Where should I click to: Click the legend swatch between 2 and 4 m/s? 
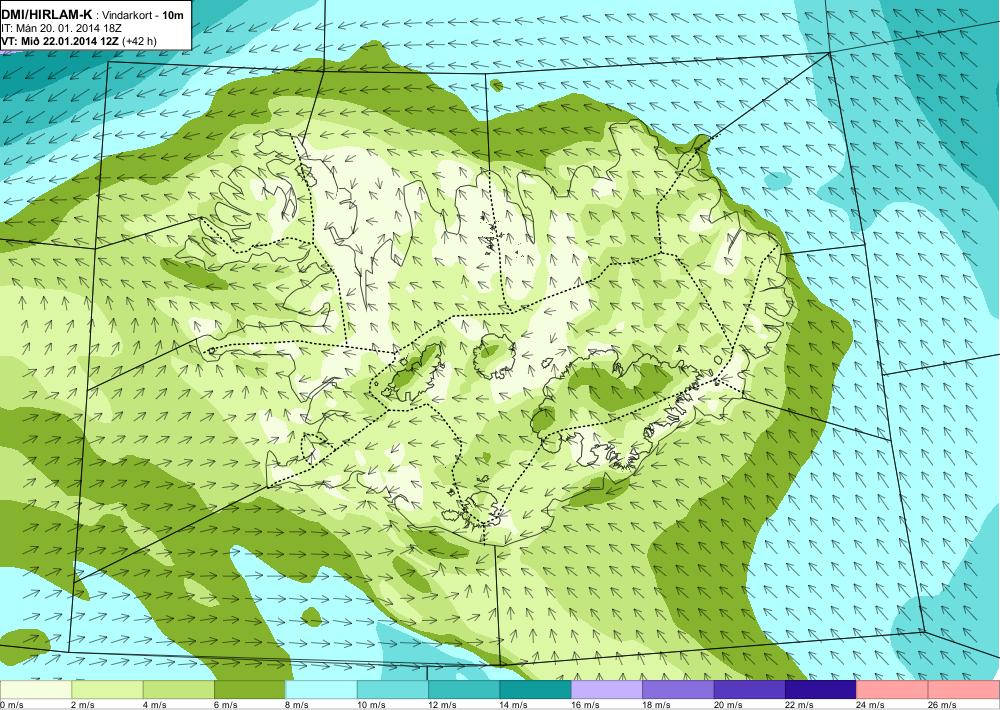[107, 690]
